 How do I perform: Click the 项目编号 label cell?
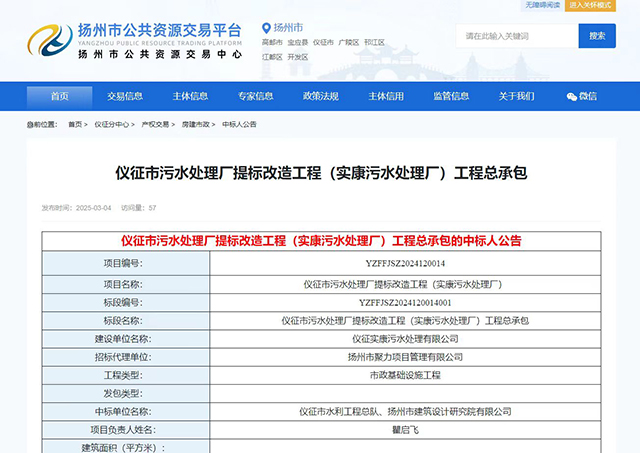[x=126, y=264]
